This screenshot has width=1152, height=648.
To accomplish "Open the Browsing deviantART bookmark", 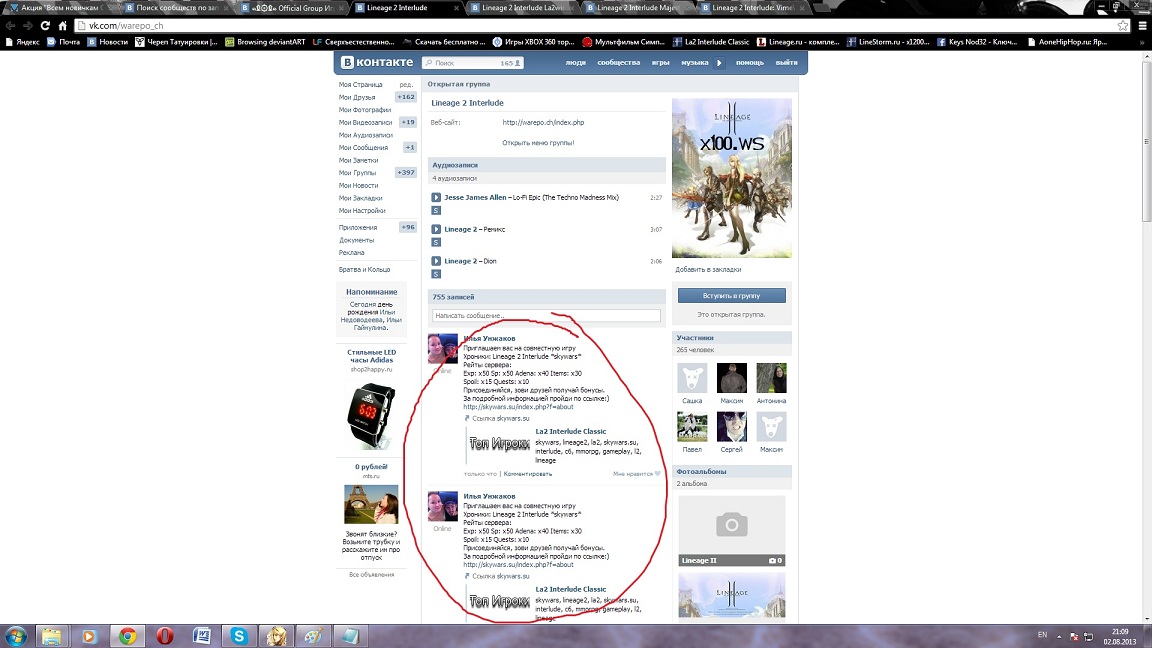I will coord(265,42).
